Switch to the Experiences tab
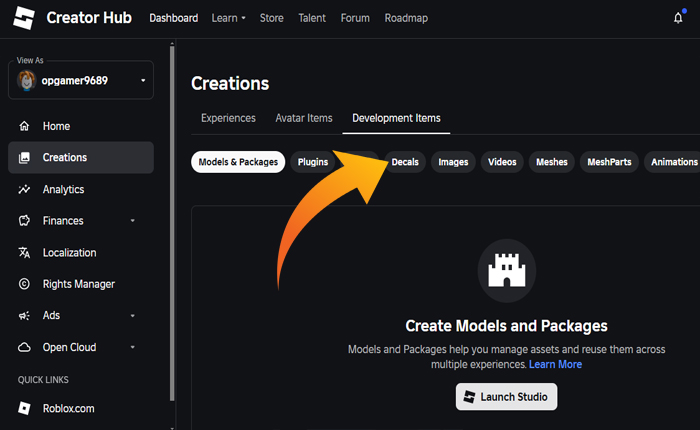700x430 pixels. [x=228, y=118]
